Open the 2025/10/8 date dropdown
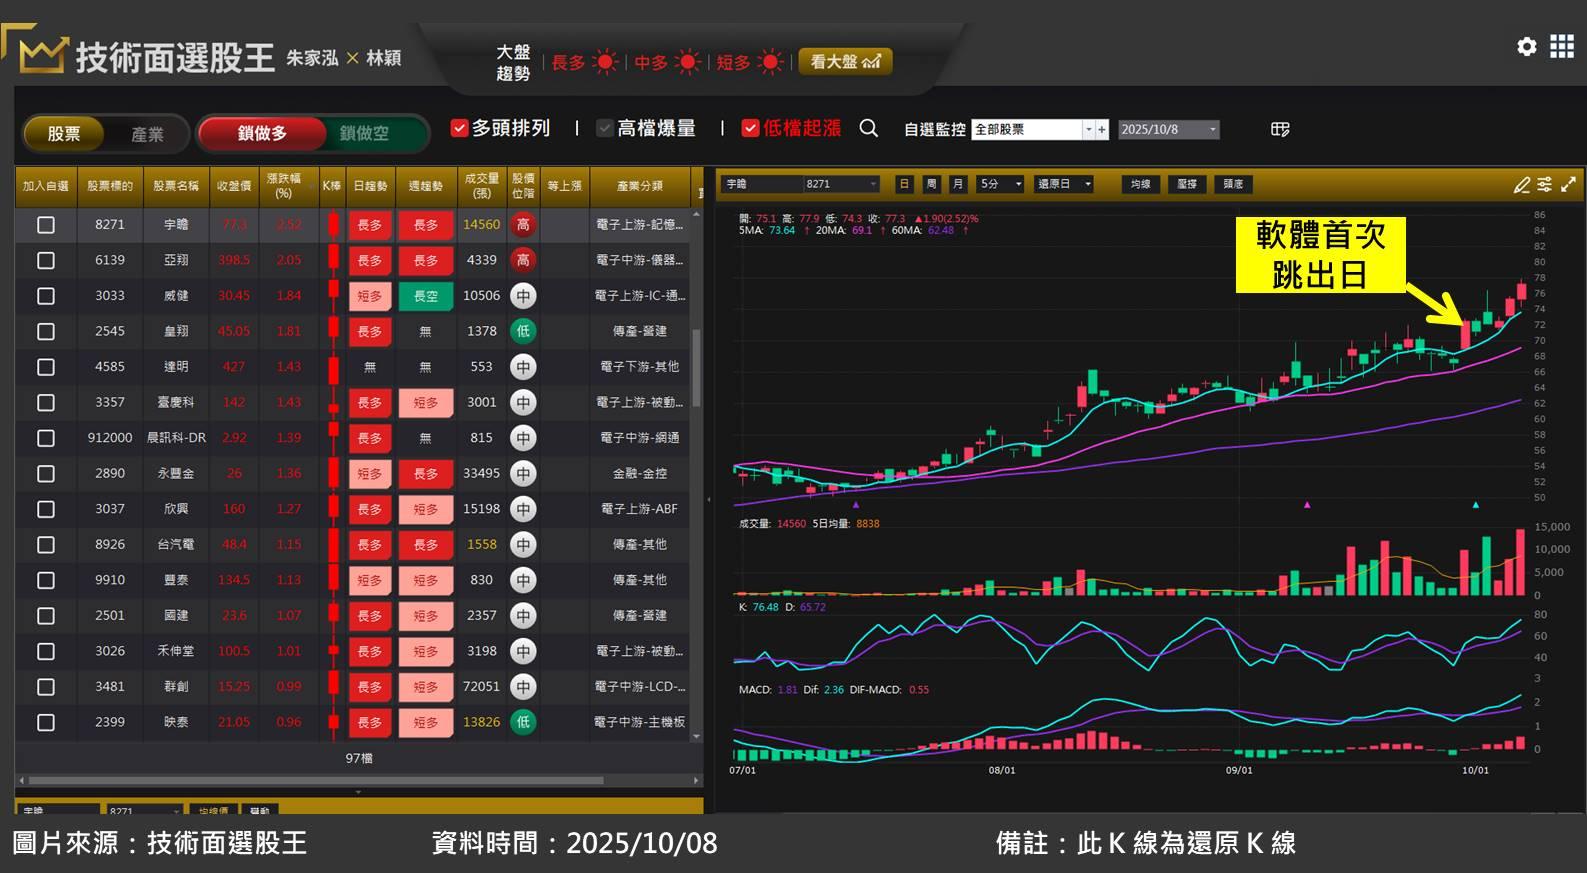The image size is (1587, 873). pyautogui.click(x=1212, y=130)
